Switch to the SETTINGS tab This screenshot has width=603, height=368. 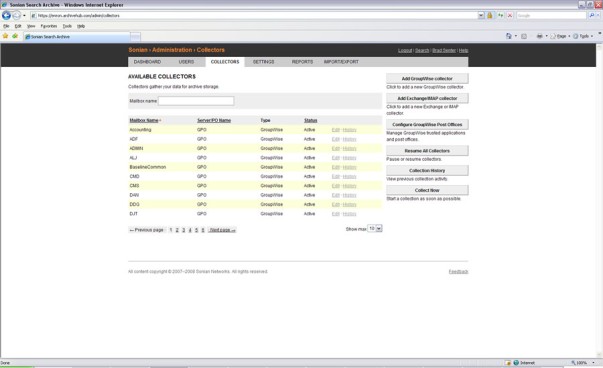pyautogui.click(x=263, y=62)
